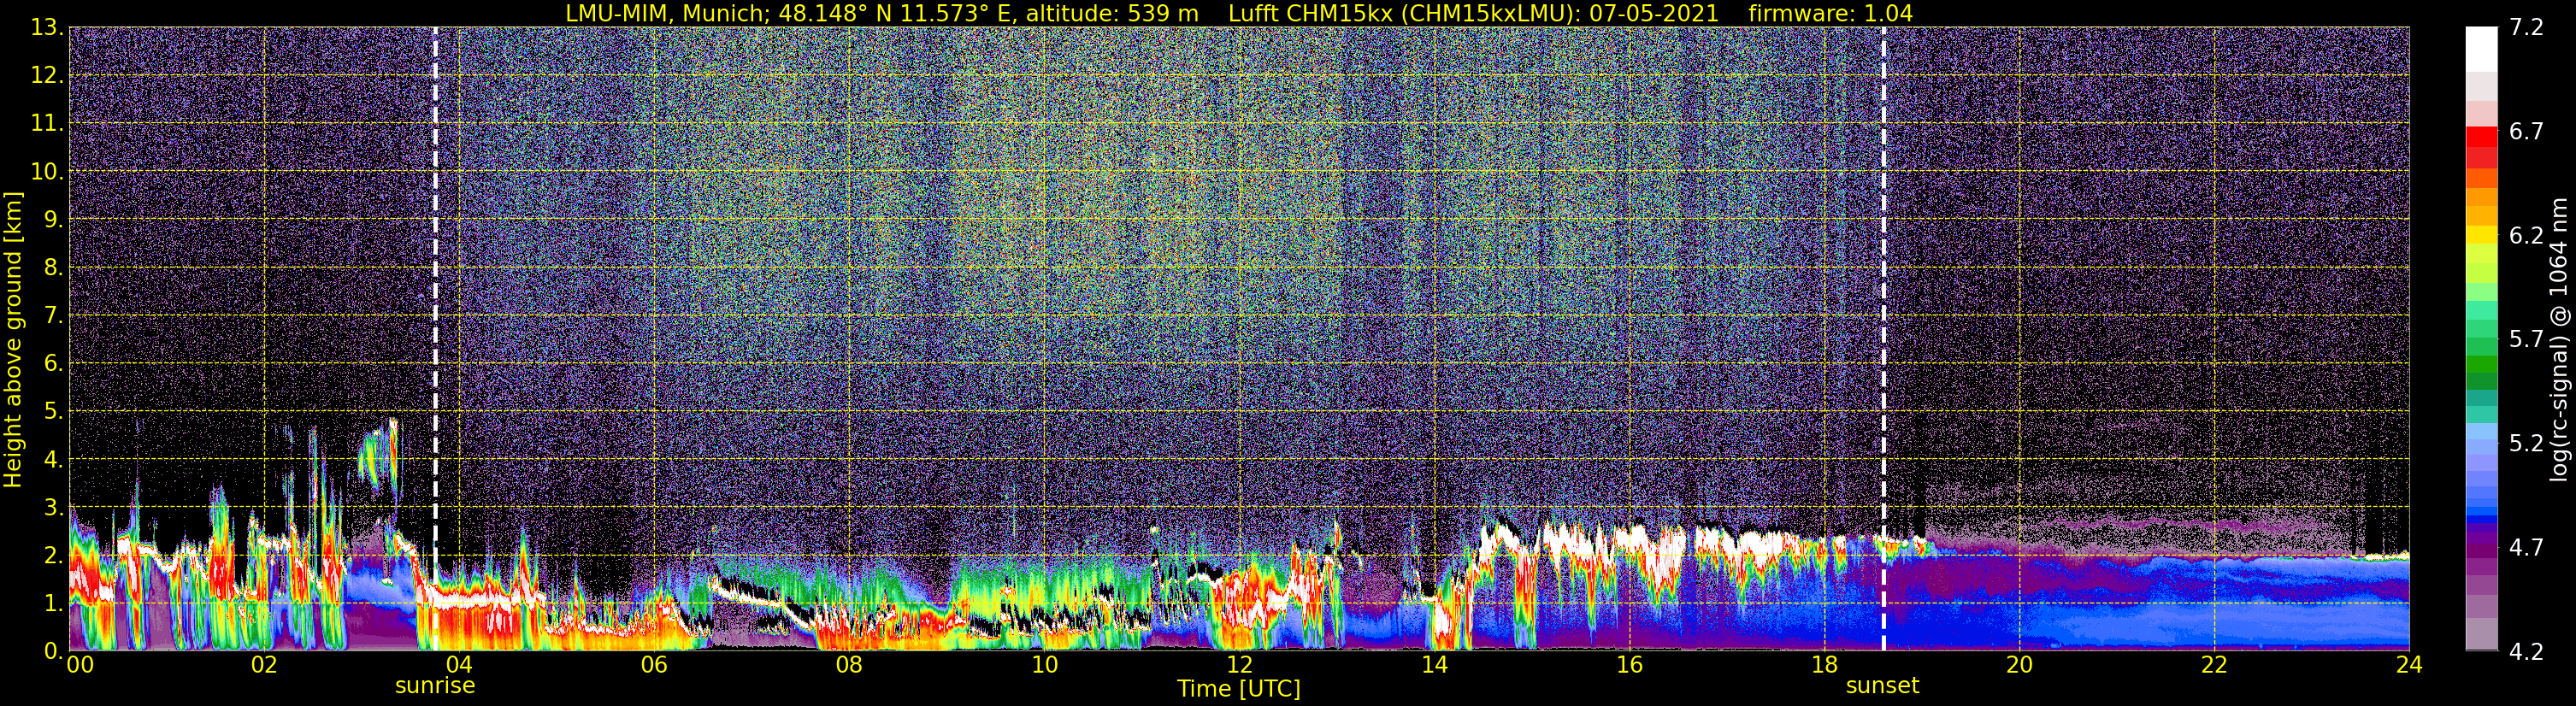Click the y-axis tick label '13.'
2576x706 pixels.
(47, 28)
